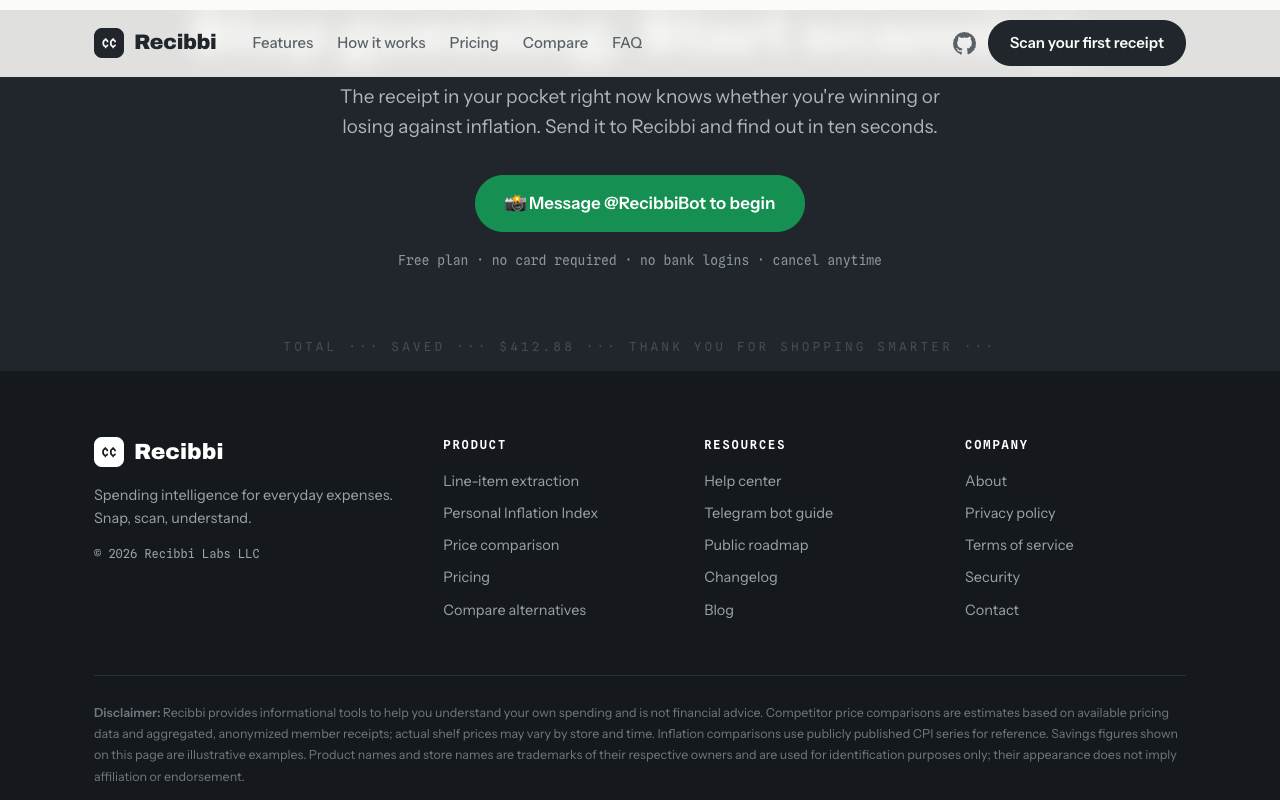Image resolution: width=1280 pixels, height=800 pixels.
Task: Visit the Help center link
Action: tap(742, 481)
